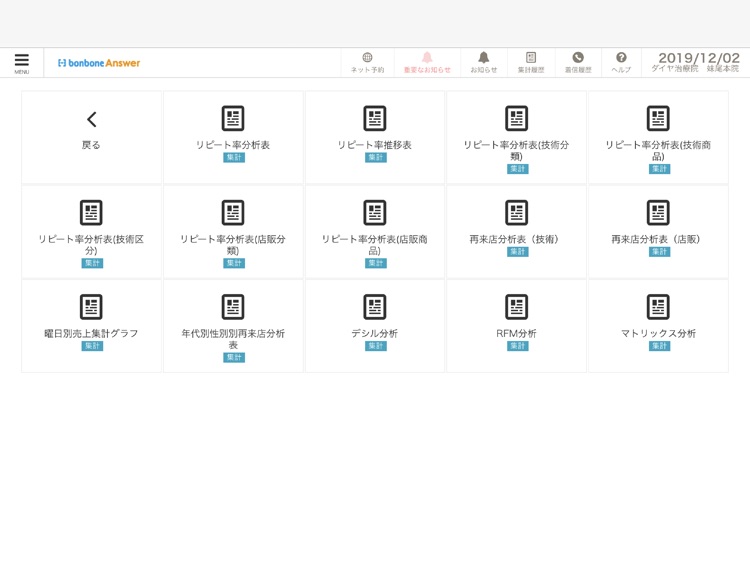750x562 pixels.
Task: Open 再来店分析表（技術）report icon
Action: [517, 212]
